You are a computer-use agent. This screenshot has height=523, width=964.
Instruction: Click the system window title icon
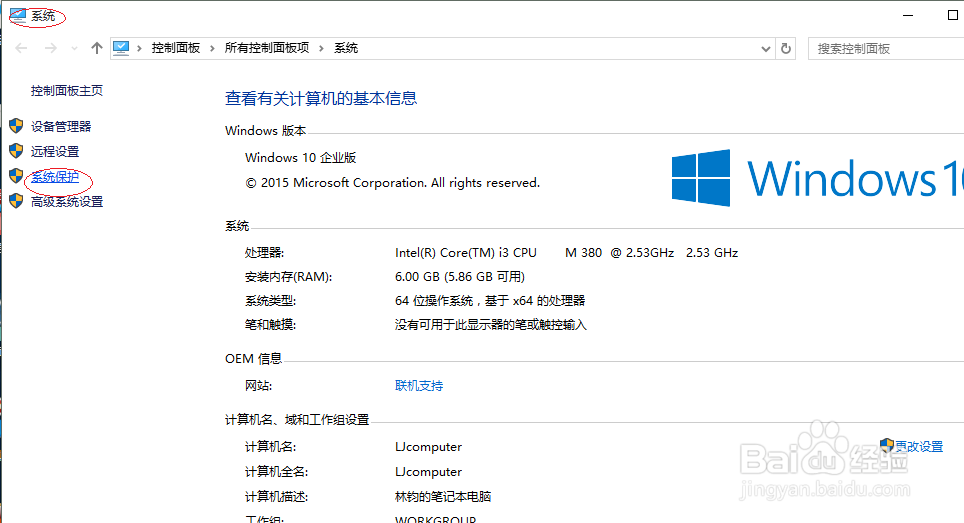17,15
